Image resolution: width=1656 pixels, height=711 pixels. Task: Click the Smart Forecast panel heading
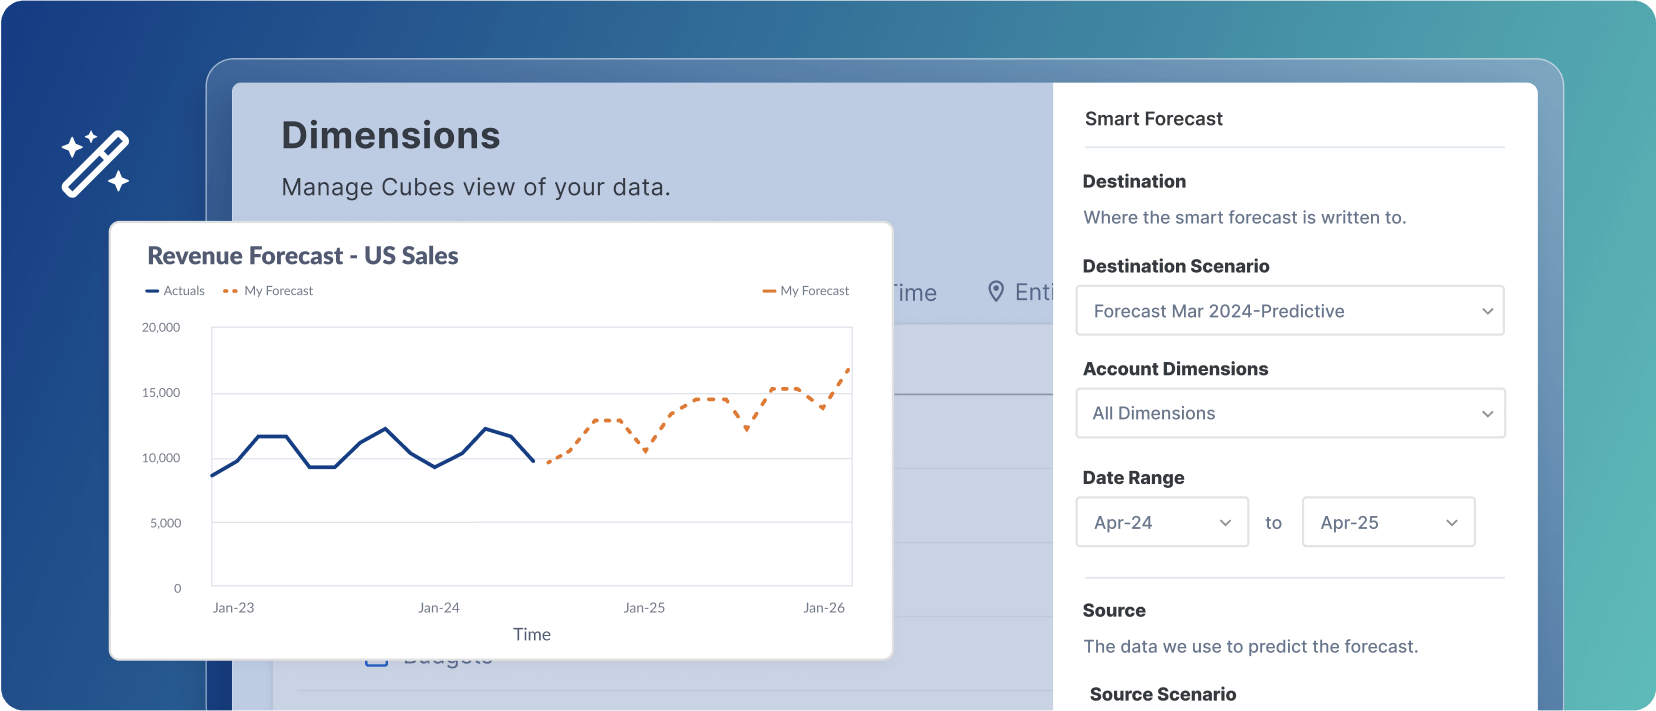[x=1153, y=119]
